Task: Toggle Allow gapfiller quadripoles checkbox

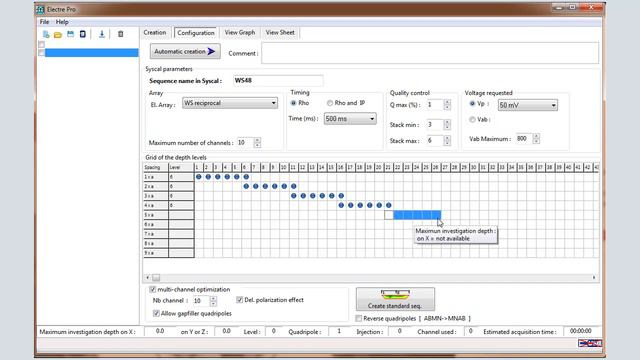Action: [156, 313]
